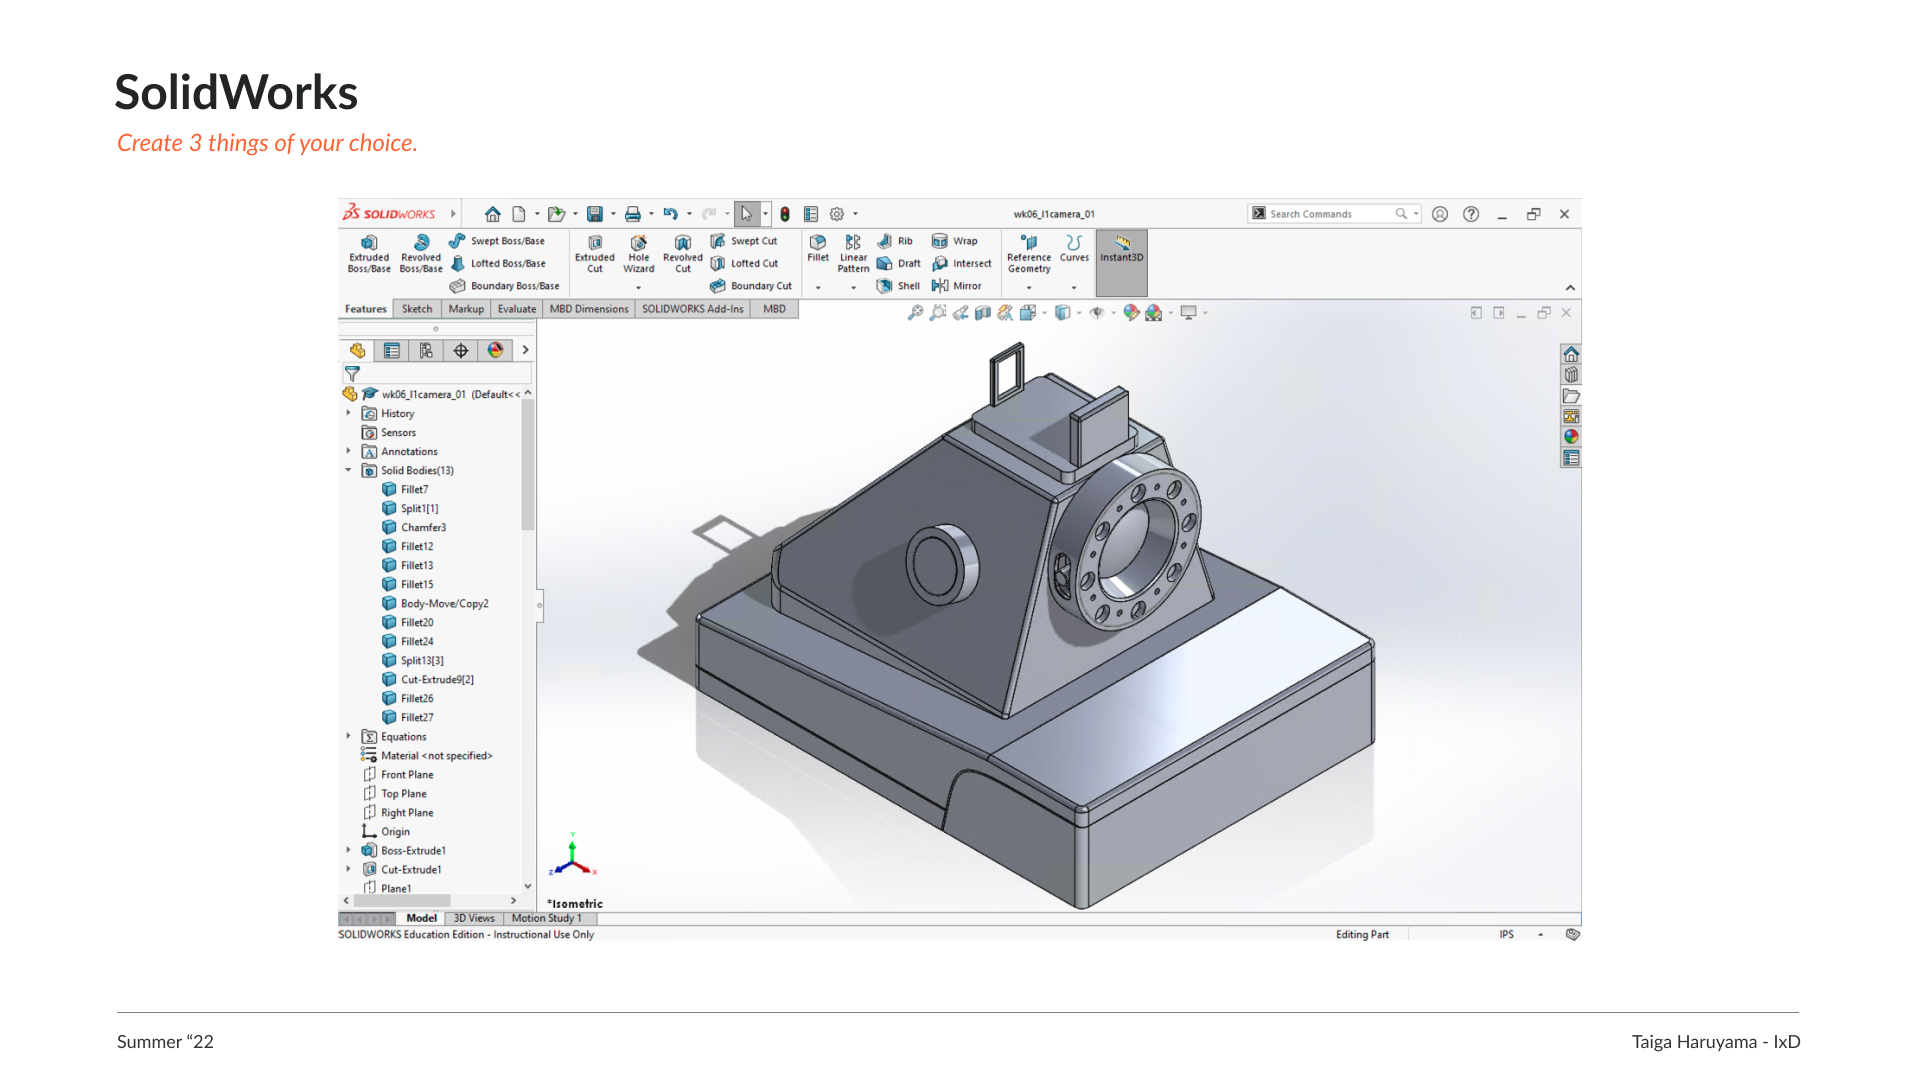Toggle the Instant3D button
The width and height of the screenshot is (1920, 1080).
pos(1121,257)
